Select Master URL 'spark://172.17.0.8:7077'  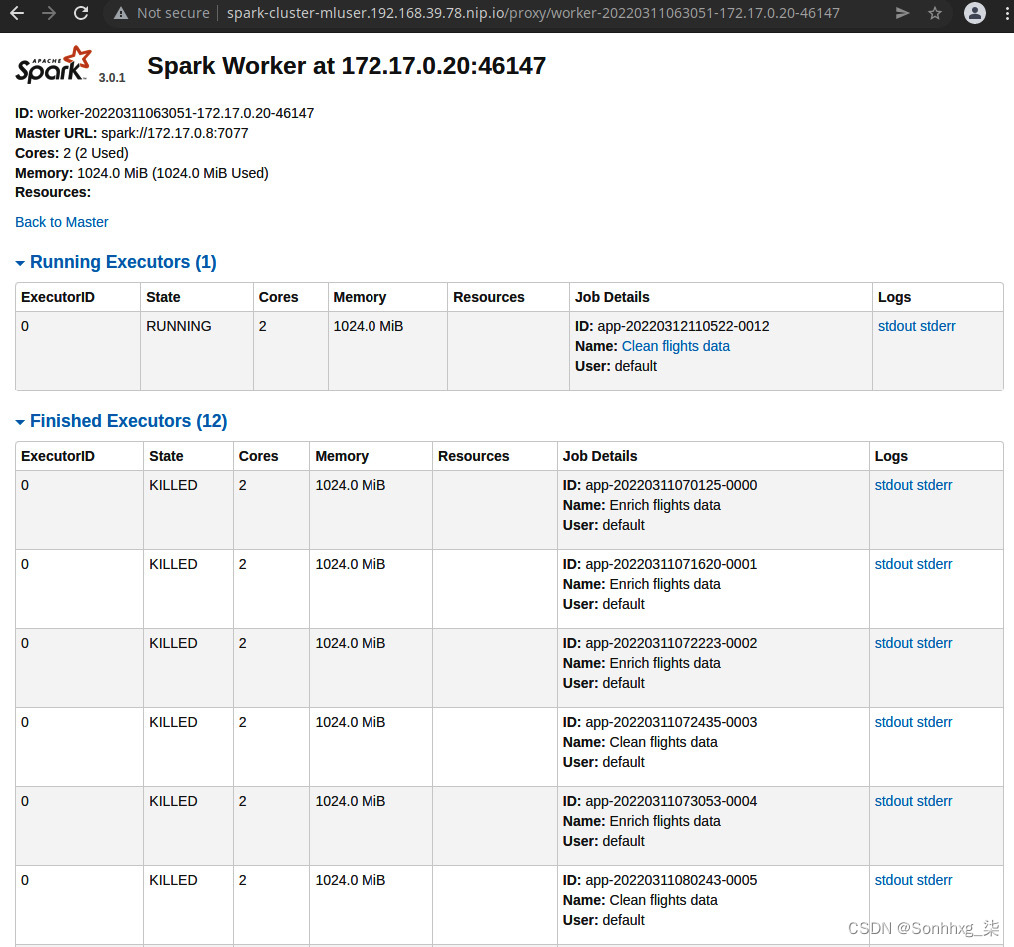tap(175, 133)
